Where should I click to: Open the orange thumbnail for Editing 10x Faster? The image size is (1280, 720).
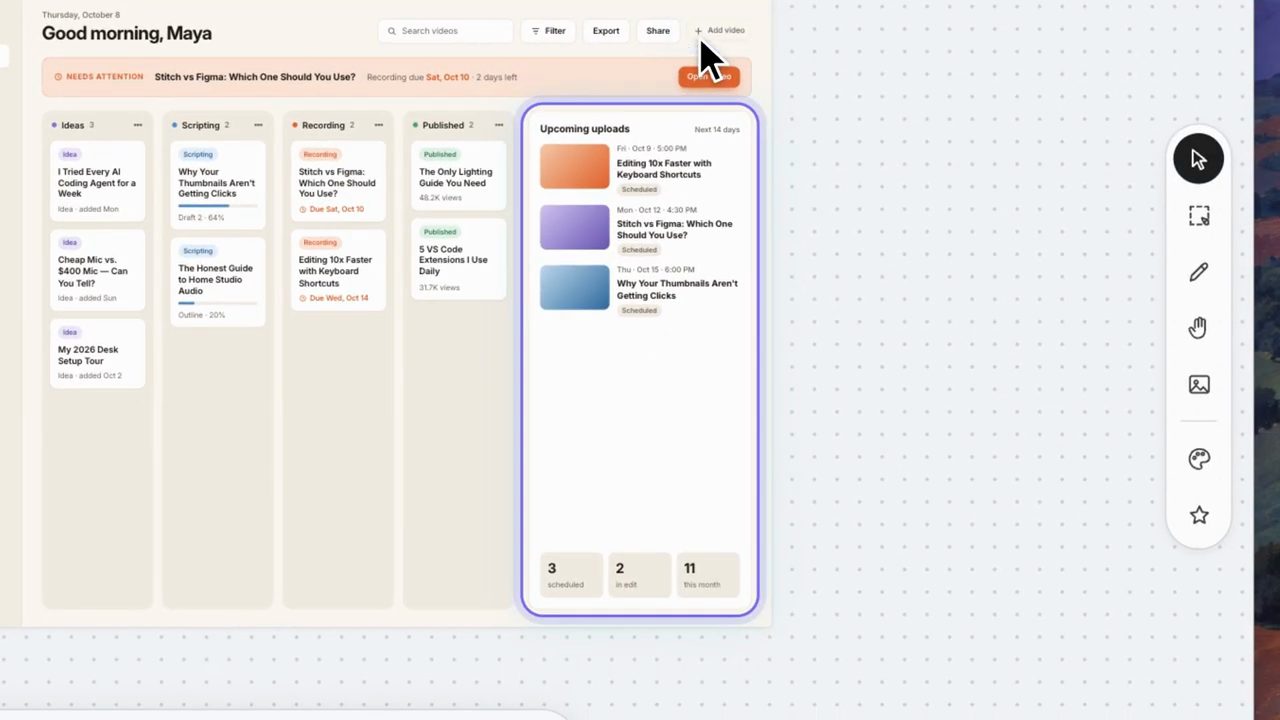pyautogui.click(x=574, y=166)
